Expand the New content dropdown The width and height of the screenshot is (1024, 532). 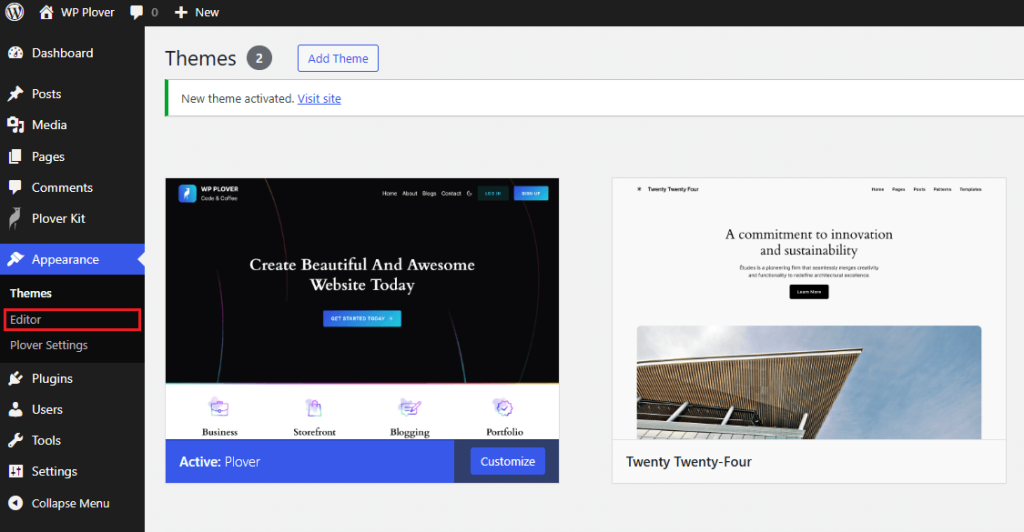[197, 12]
